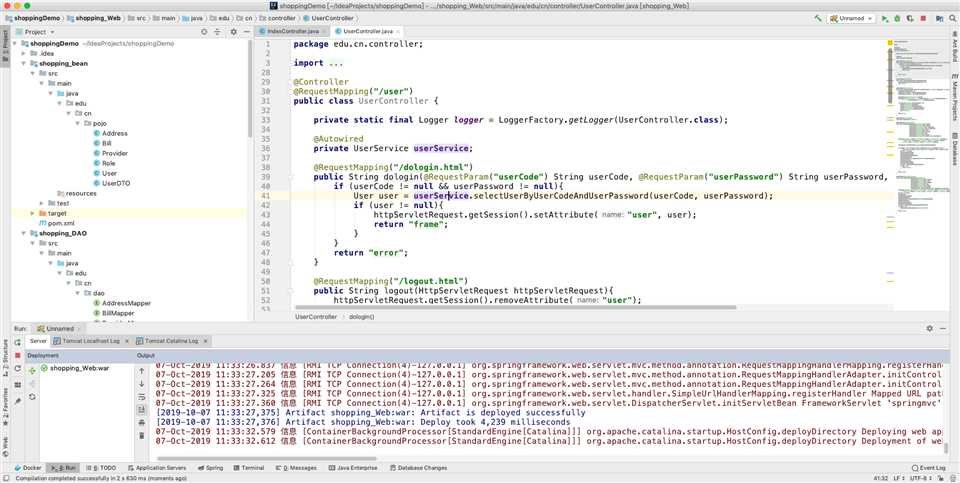Move up the console output with the up arrow
The image size is (960, 483).
(x=142, y=370)
